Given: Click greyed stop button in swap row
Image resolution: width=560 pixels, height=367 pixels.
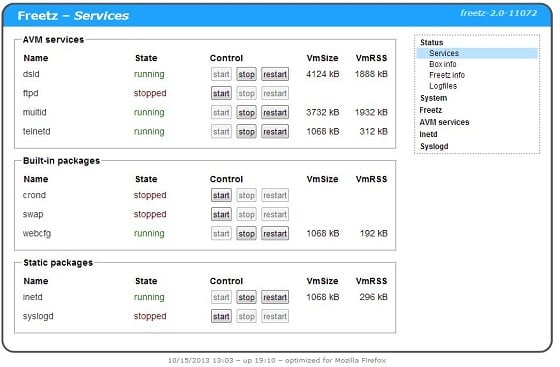Looking at the screenshot, I should click(x=246, y=215).
